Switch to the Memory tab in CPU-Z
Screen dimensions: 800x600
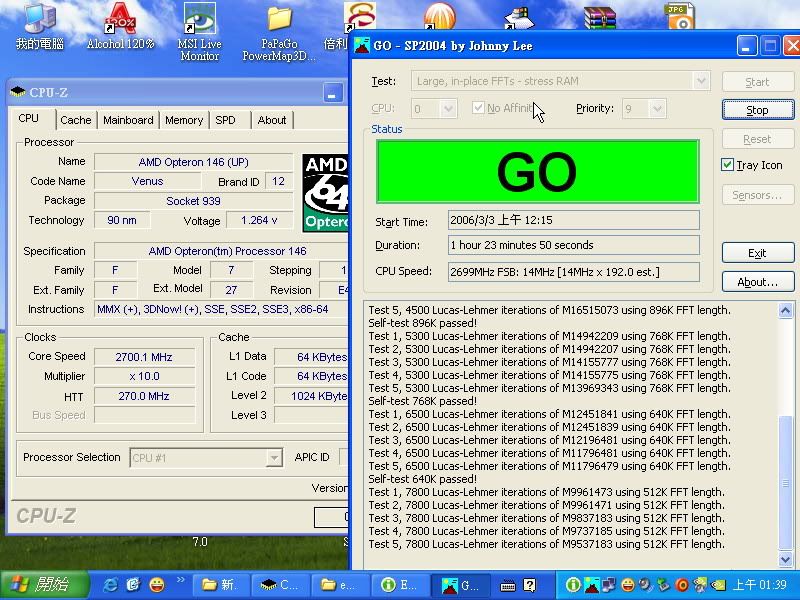(x=184, y=120)
